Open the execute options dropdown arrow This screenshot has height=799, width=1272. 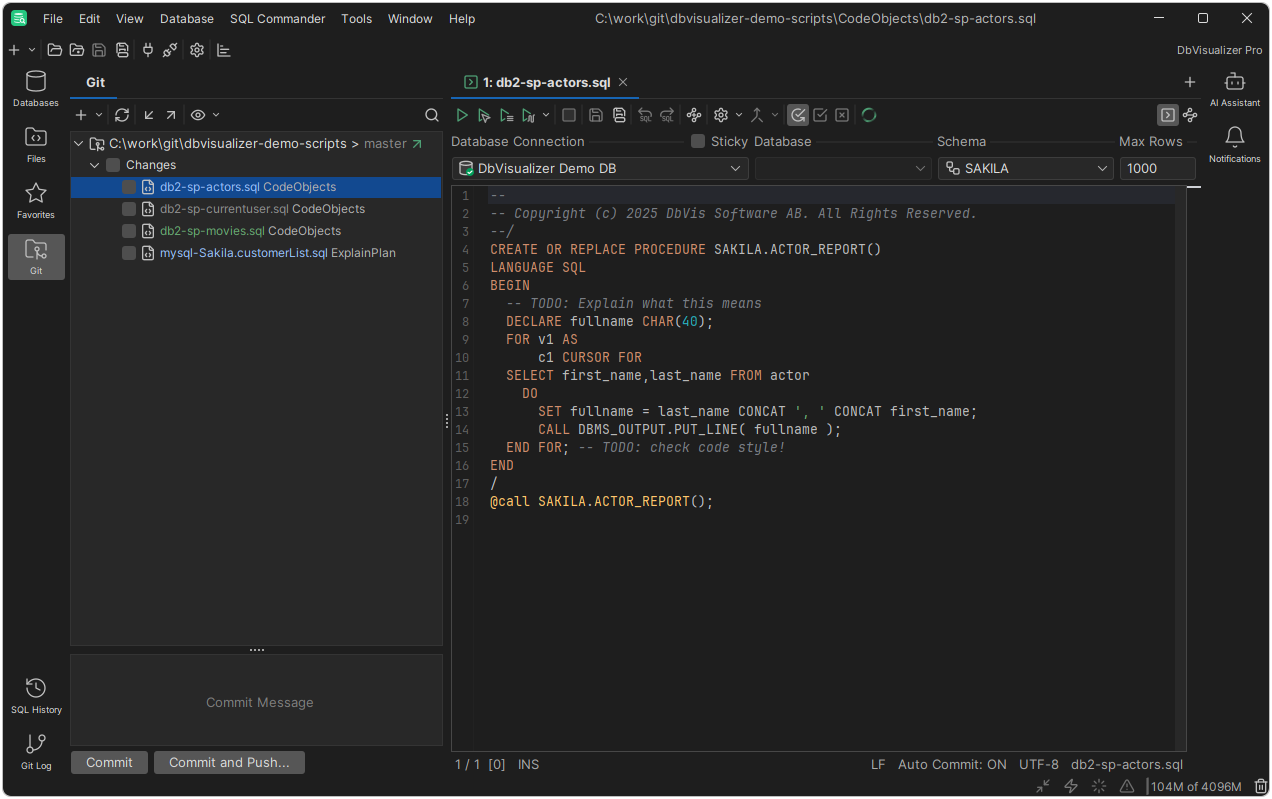(546, 115)
